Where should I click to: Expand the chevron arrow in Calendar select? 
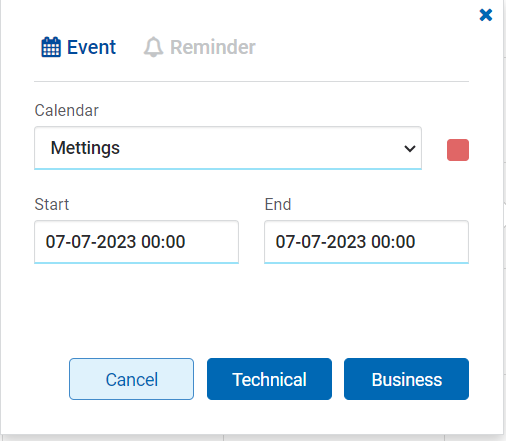[x=410, y=148]
